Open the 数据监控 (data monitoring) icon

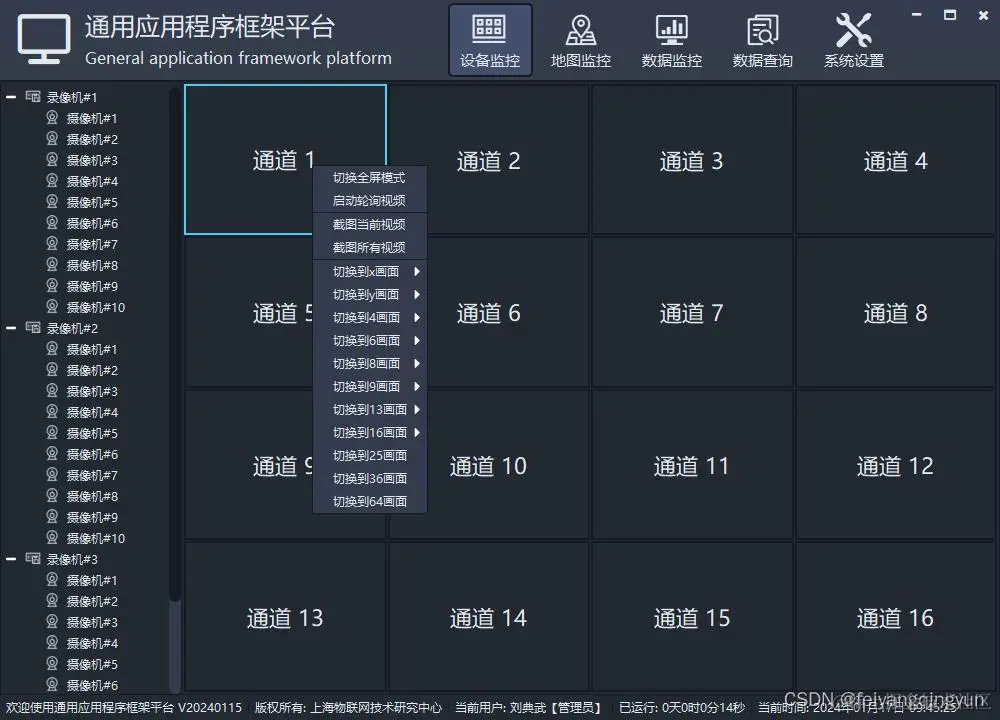671,38
